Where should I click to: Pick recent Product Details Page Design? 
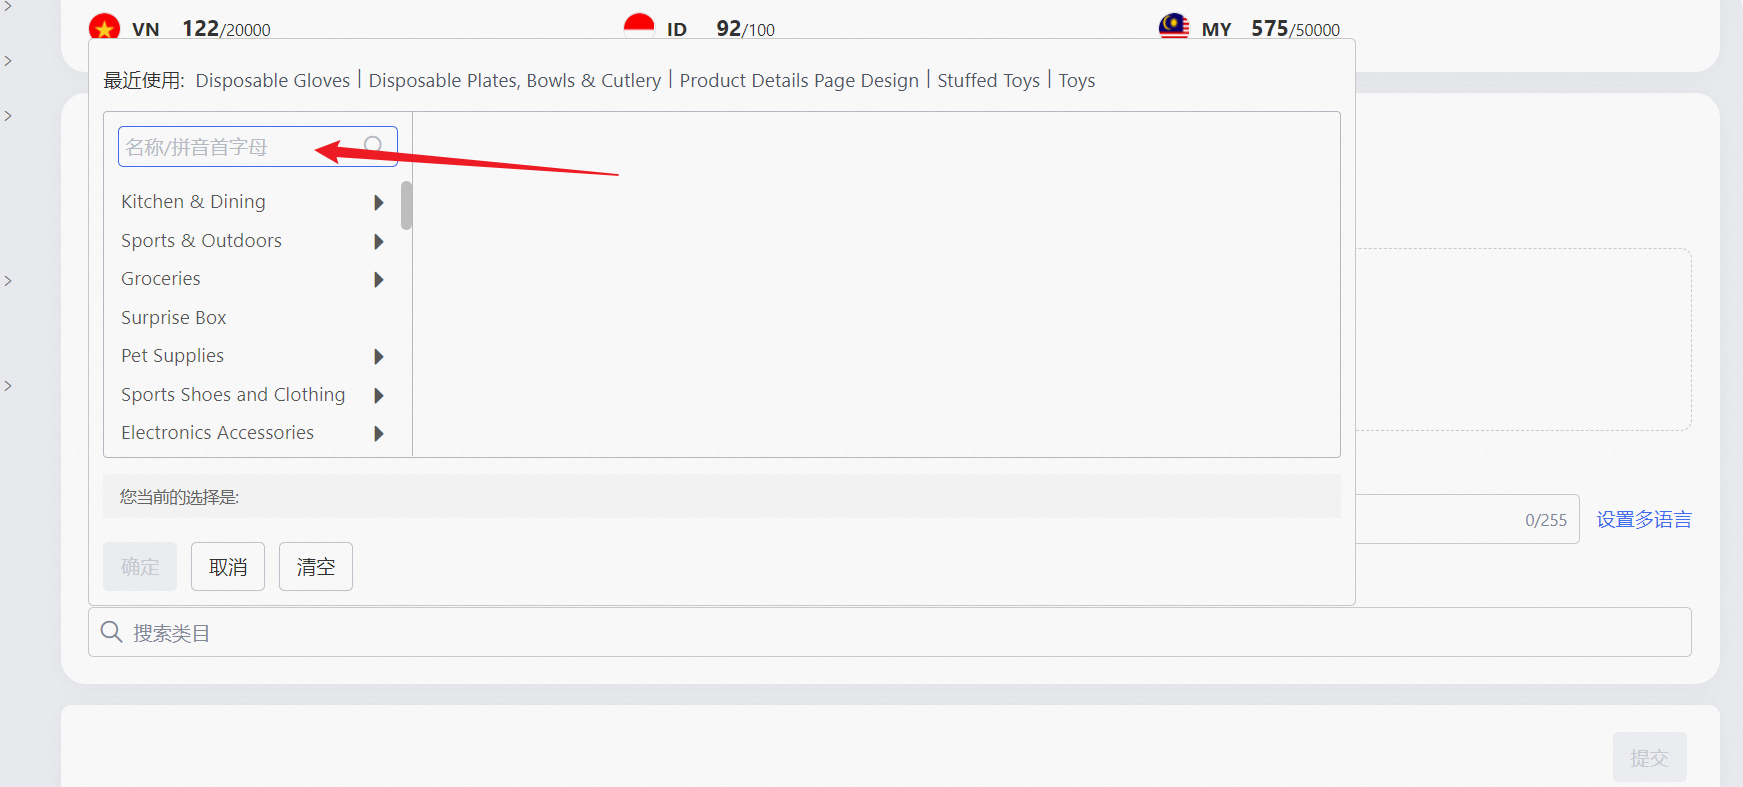(x=799, y=81)
